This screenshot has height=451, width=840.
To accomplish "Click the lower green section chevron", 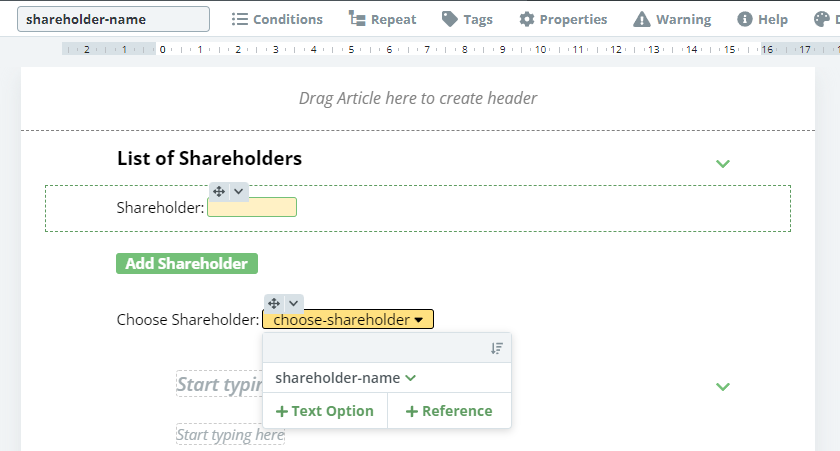I will (723, 387).
